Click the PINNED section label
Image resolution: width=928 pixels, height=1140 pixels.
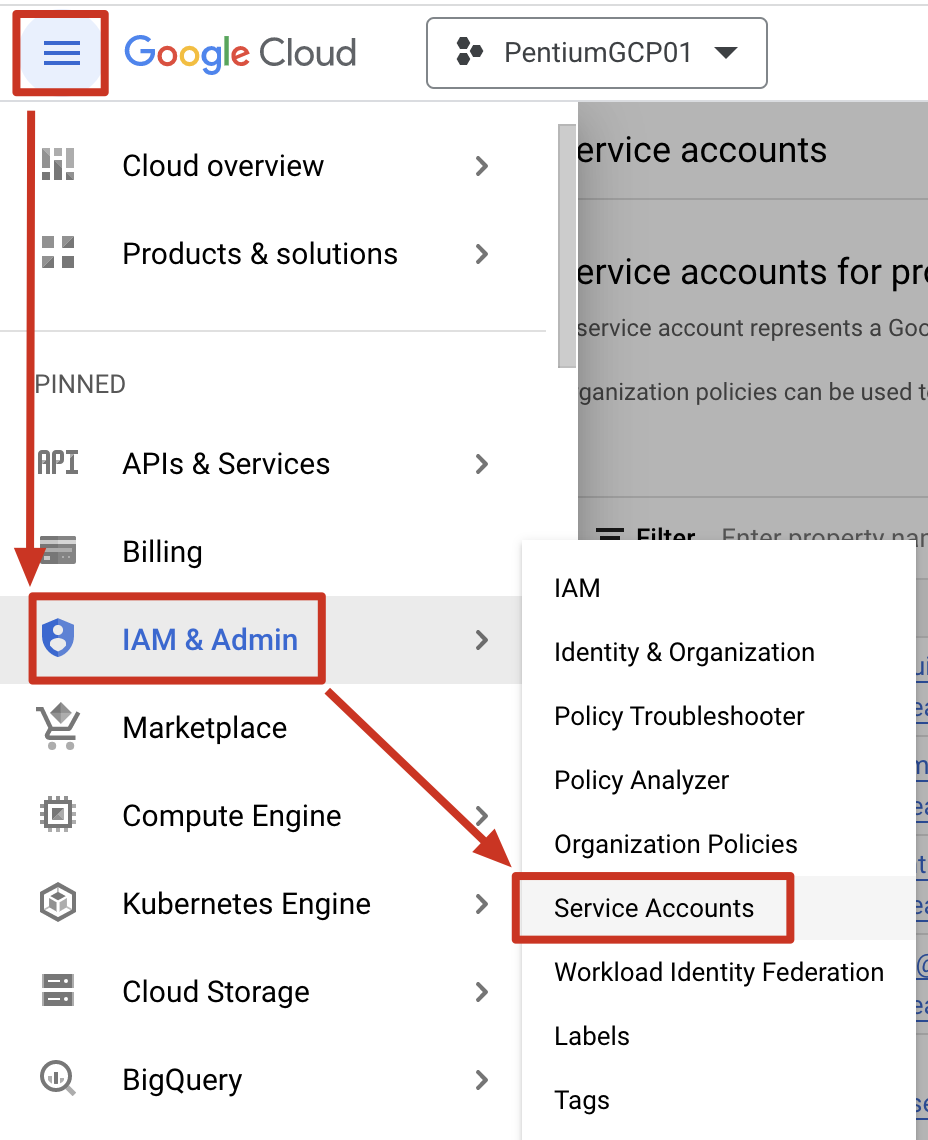[x=80, y=384]
